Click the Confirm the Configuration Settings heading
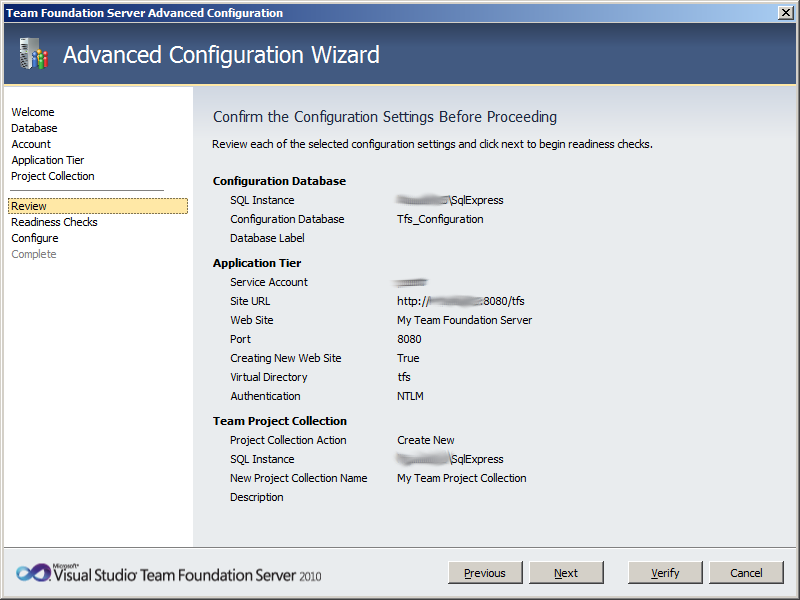This screenshot has width=800, height=600. (x=385, y=117)
